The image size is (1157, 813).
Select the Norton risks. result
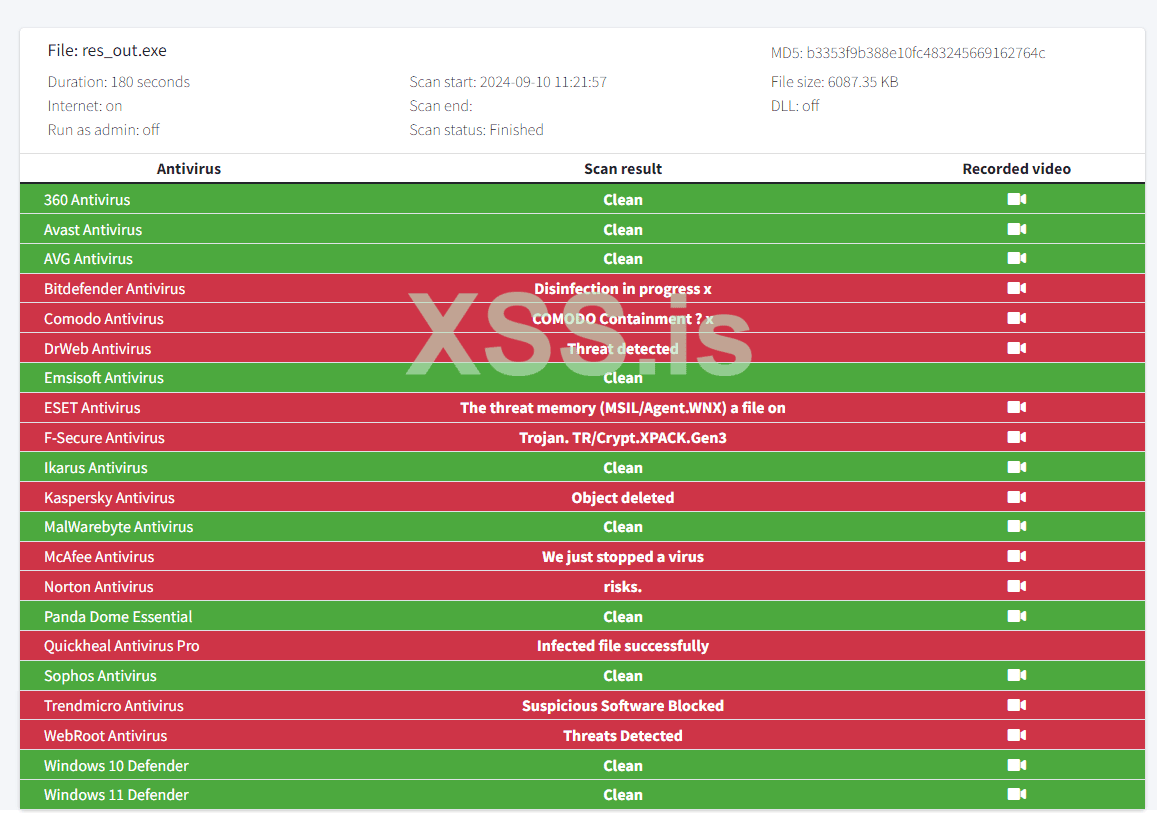click(623, 587)
